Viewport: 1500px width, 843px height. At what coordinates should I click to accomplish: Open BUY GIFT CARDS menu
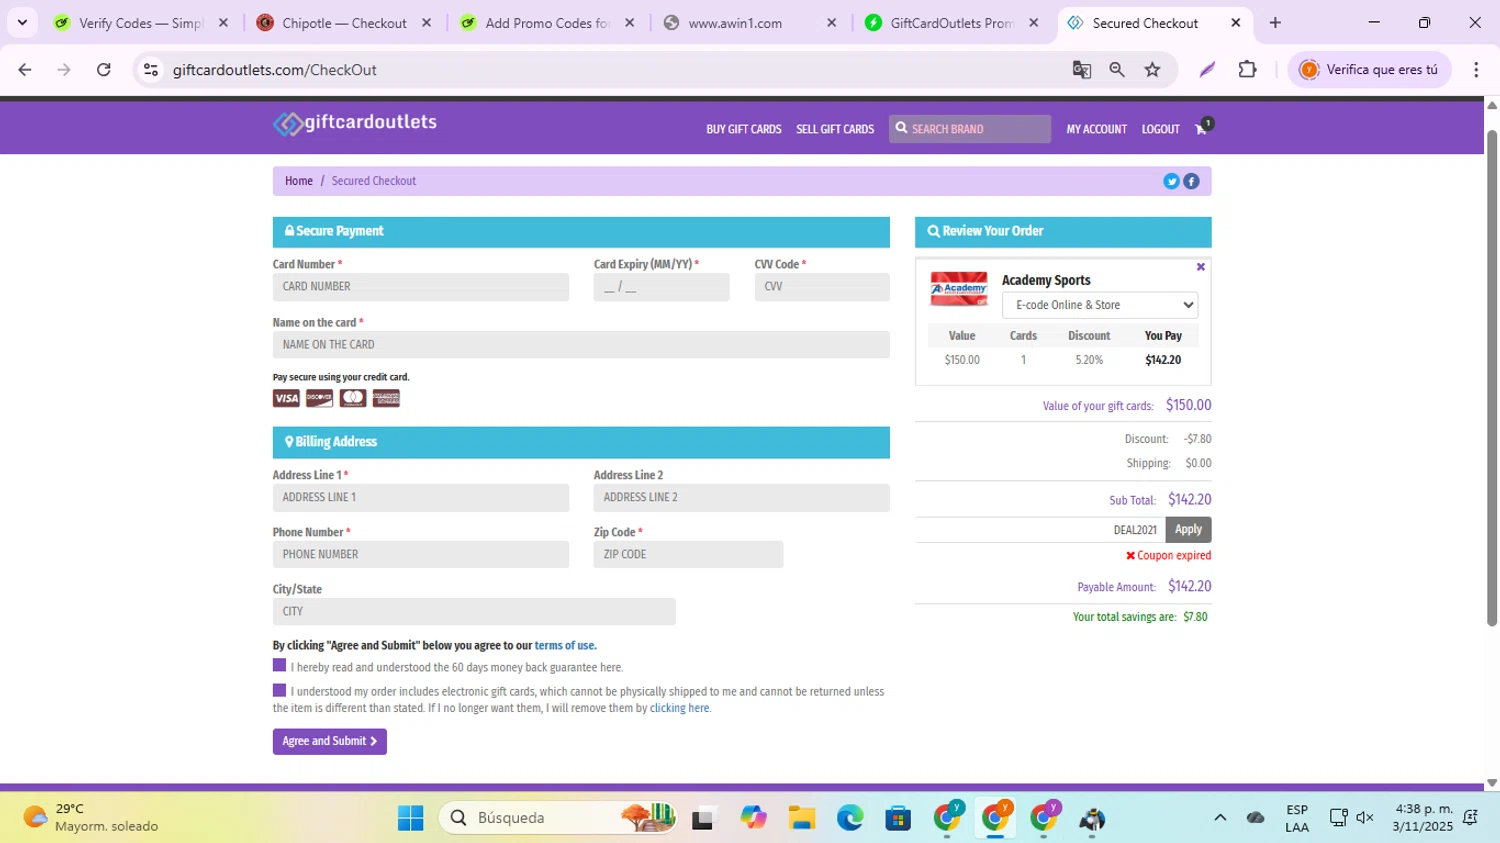(x=743, y=129)
